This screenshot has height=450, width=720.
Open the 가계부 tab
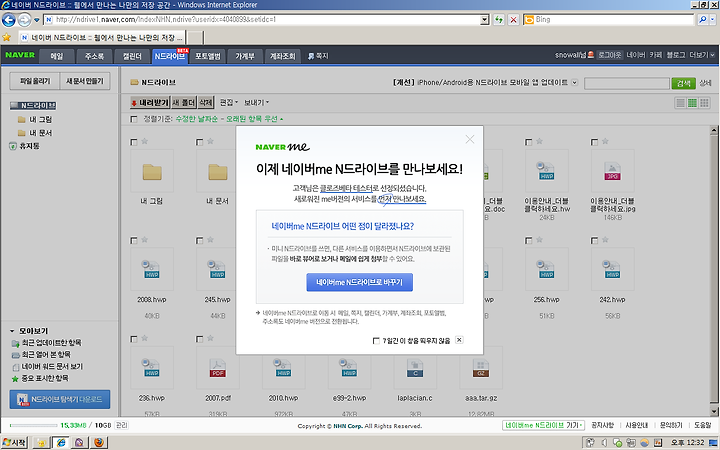[x=245, y=56]
